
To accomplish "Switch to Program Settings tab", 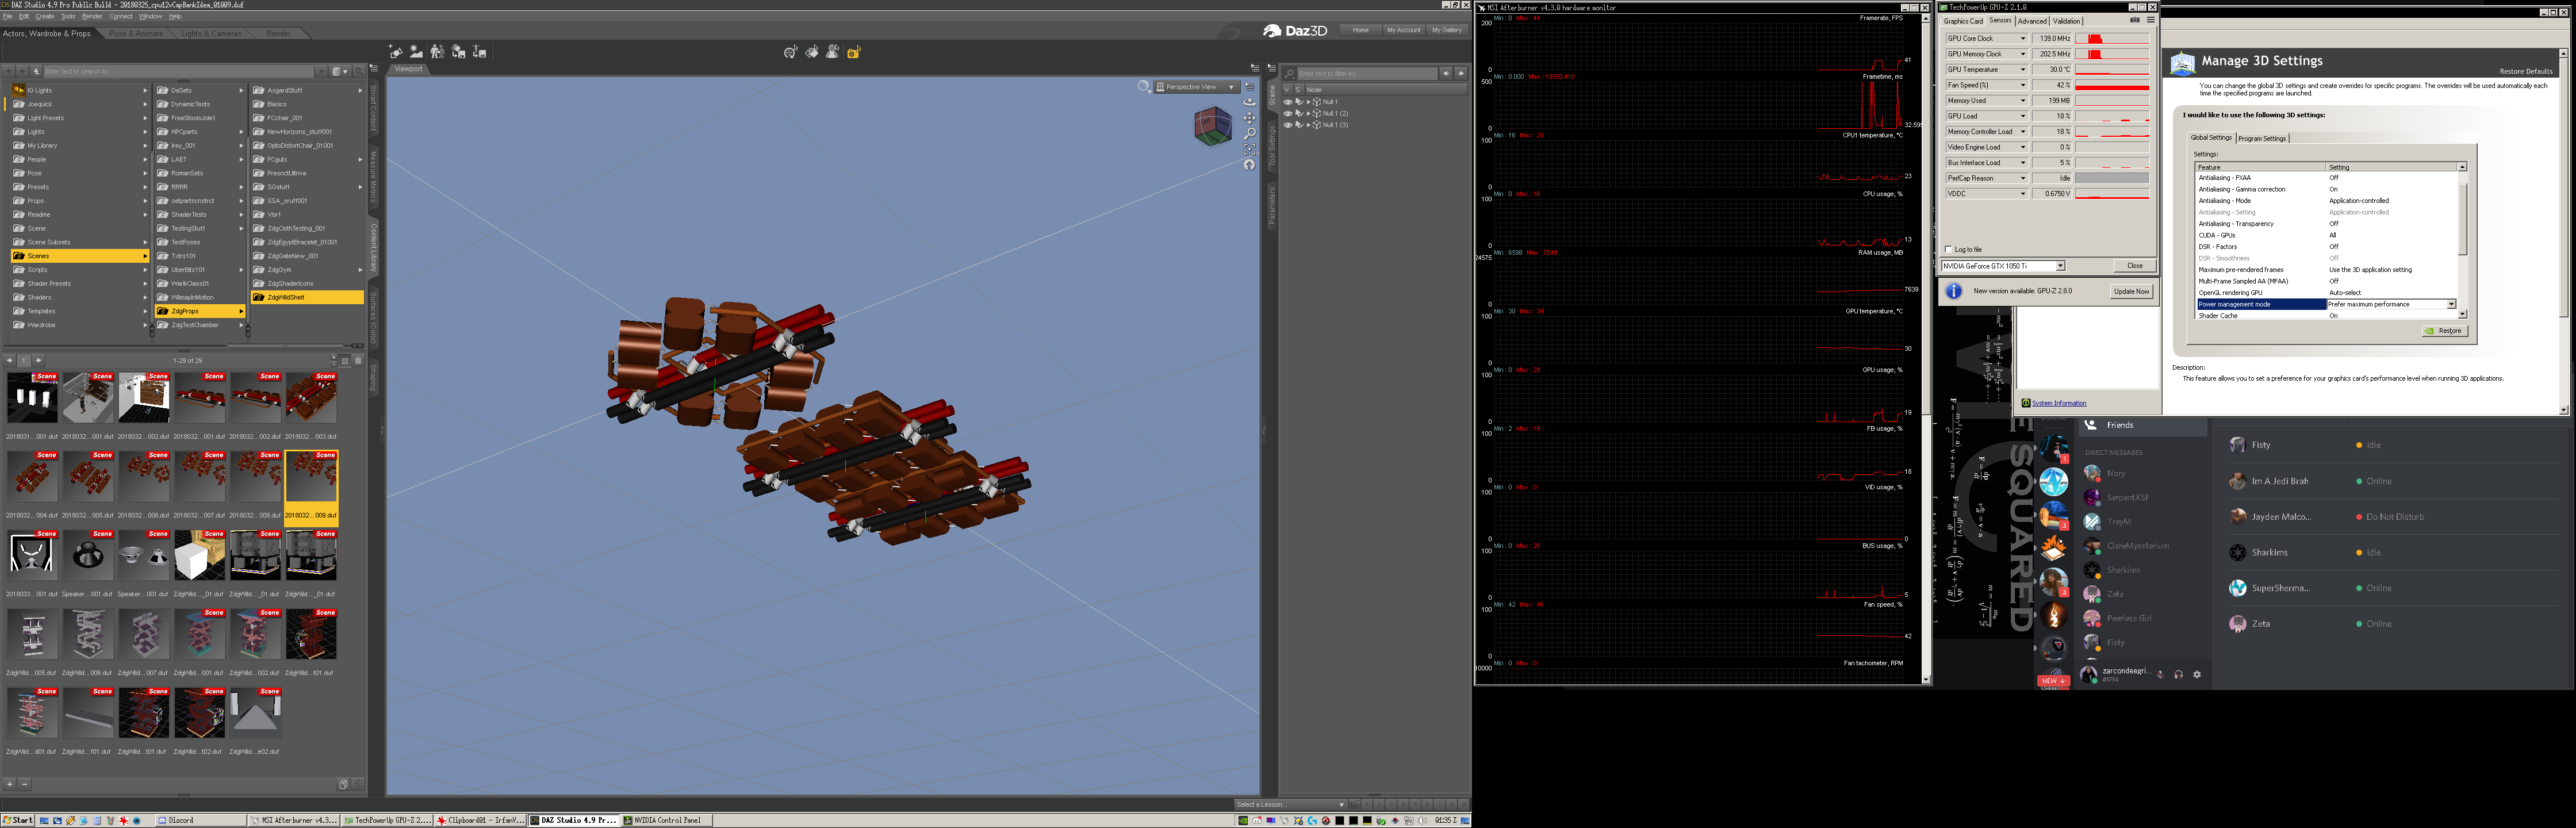I will tap(2262, 138).
